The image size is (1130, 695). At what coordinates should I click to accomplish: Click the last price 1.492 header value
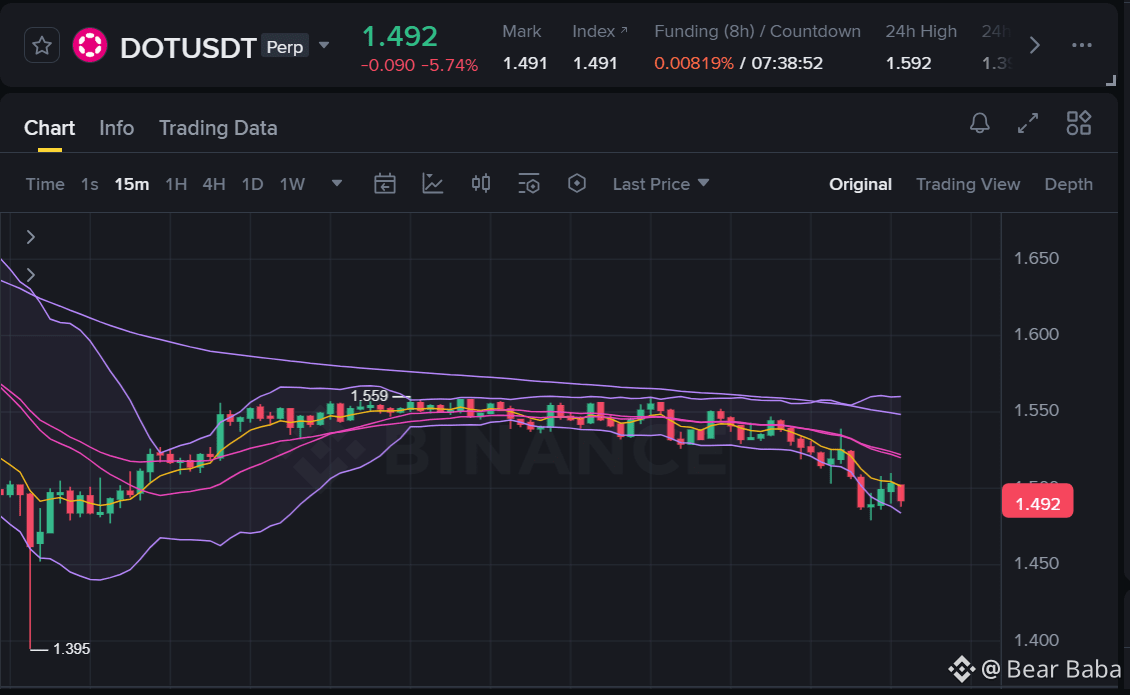400,36
